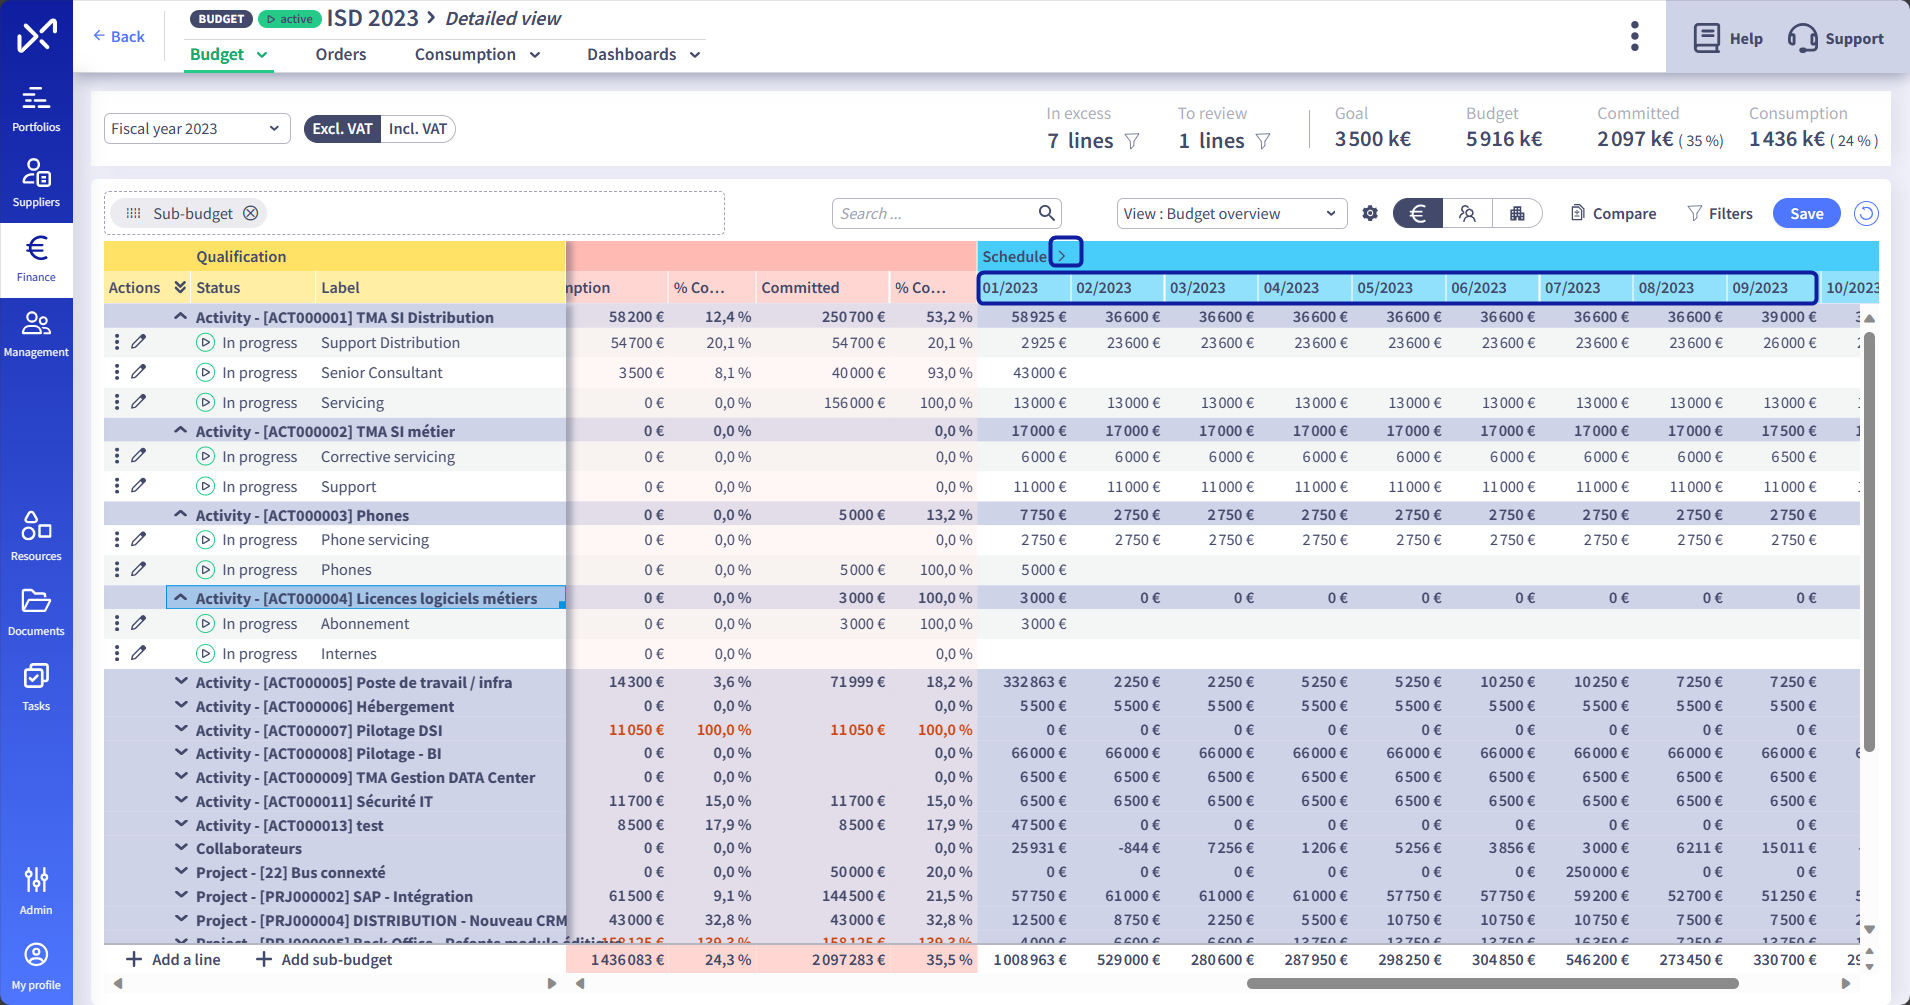The width and height of the screenshot is (1910, 1005).
Task: Expand Activity ACT000007 Pilotage DSI
Action: tap(181, 729)
